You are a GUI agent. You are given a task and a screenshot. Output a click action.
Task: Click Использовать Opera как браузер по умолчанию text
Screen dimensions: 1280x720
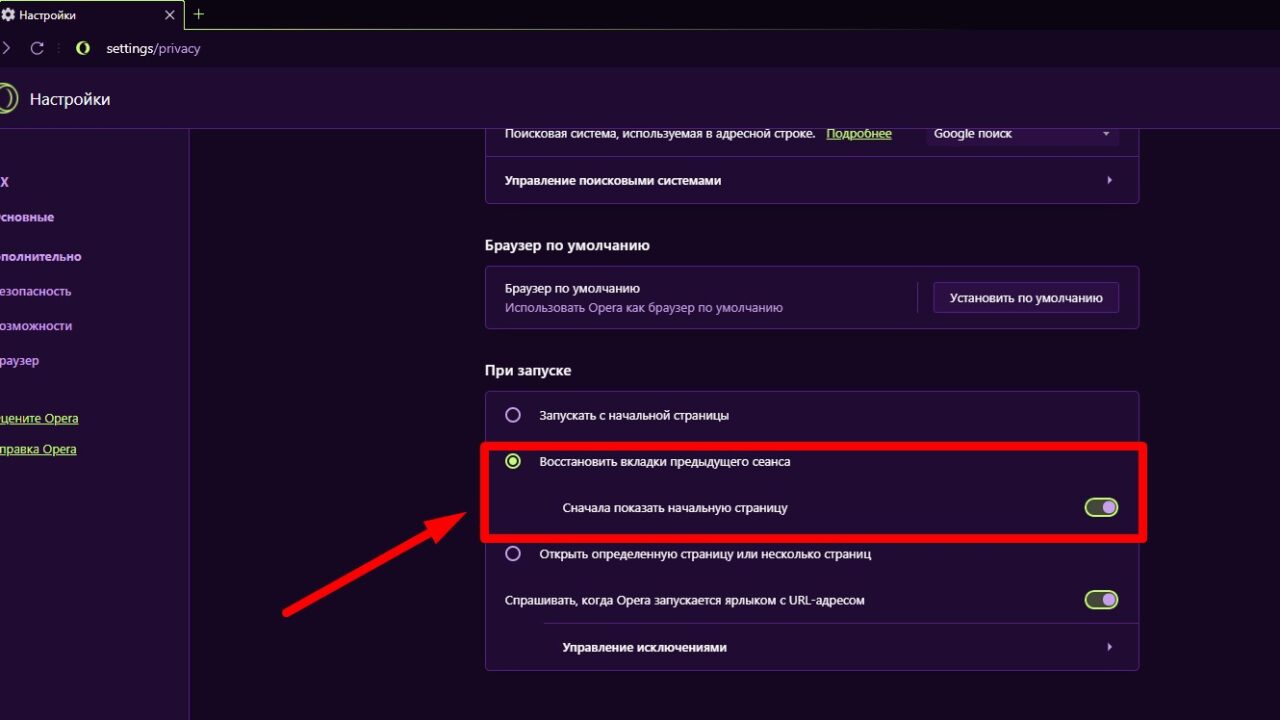click(x=644, y=308)
